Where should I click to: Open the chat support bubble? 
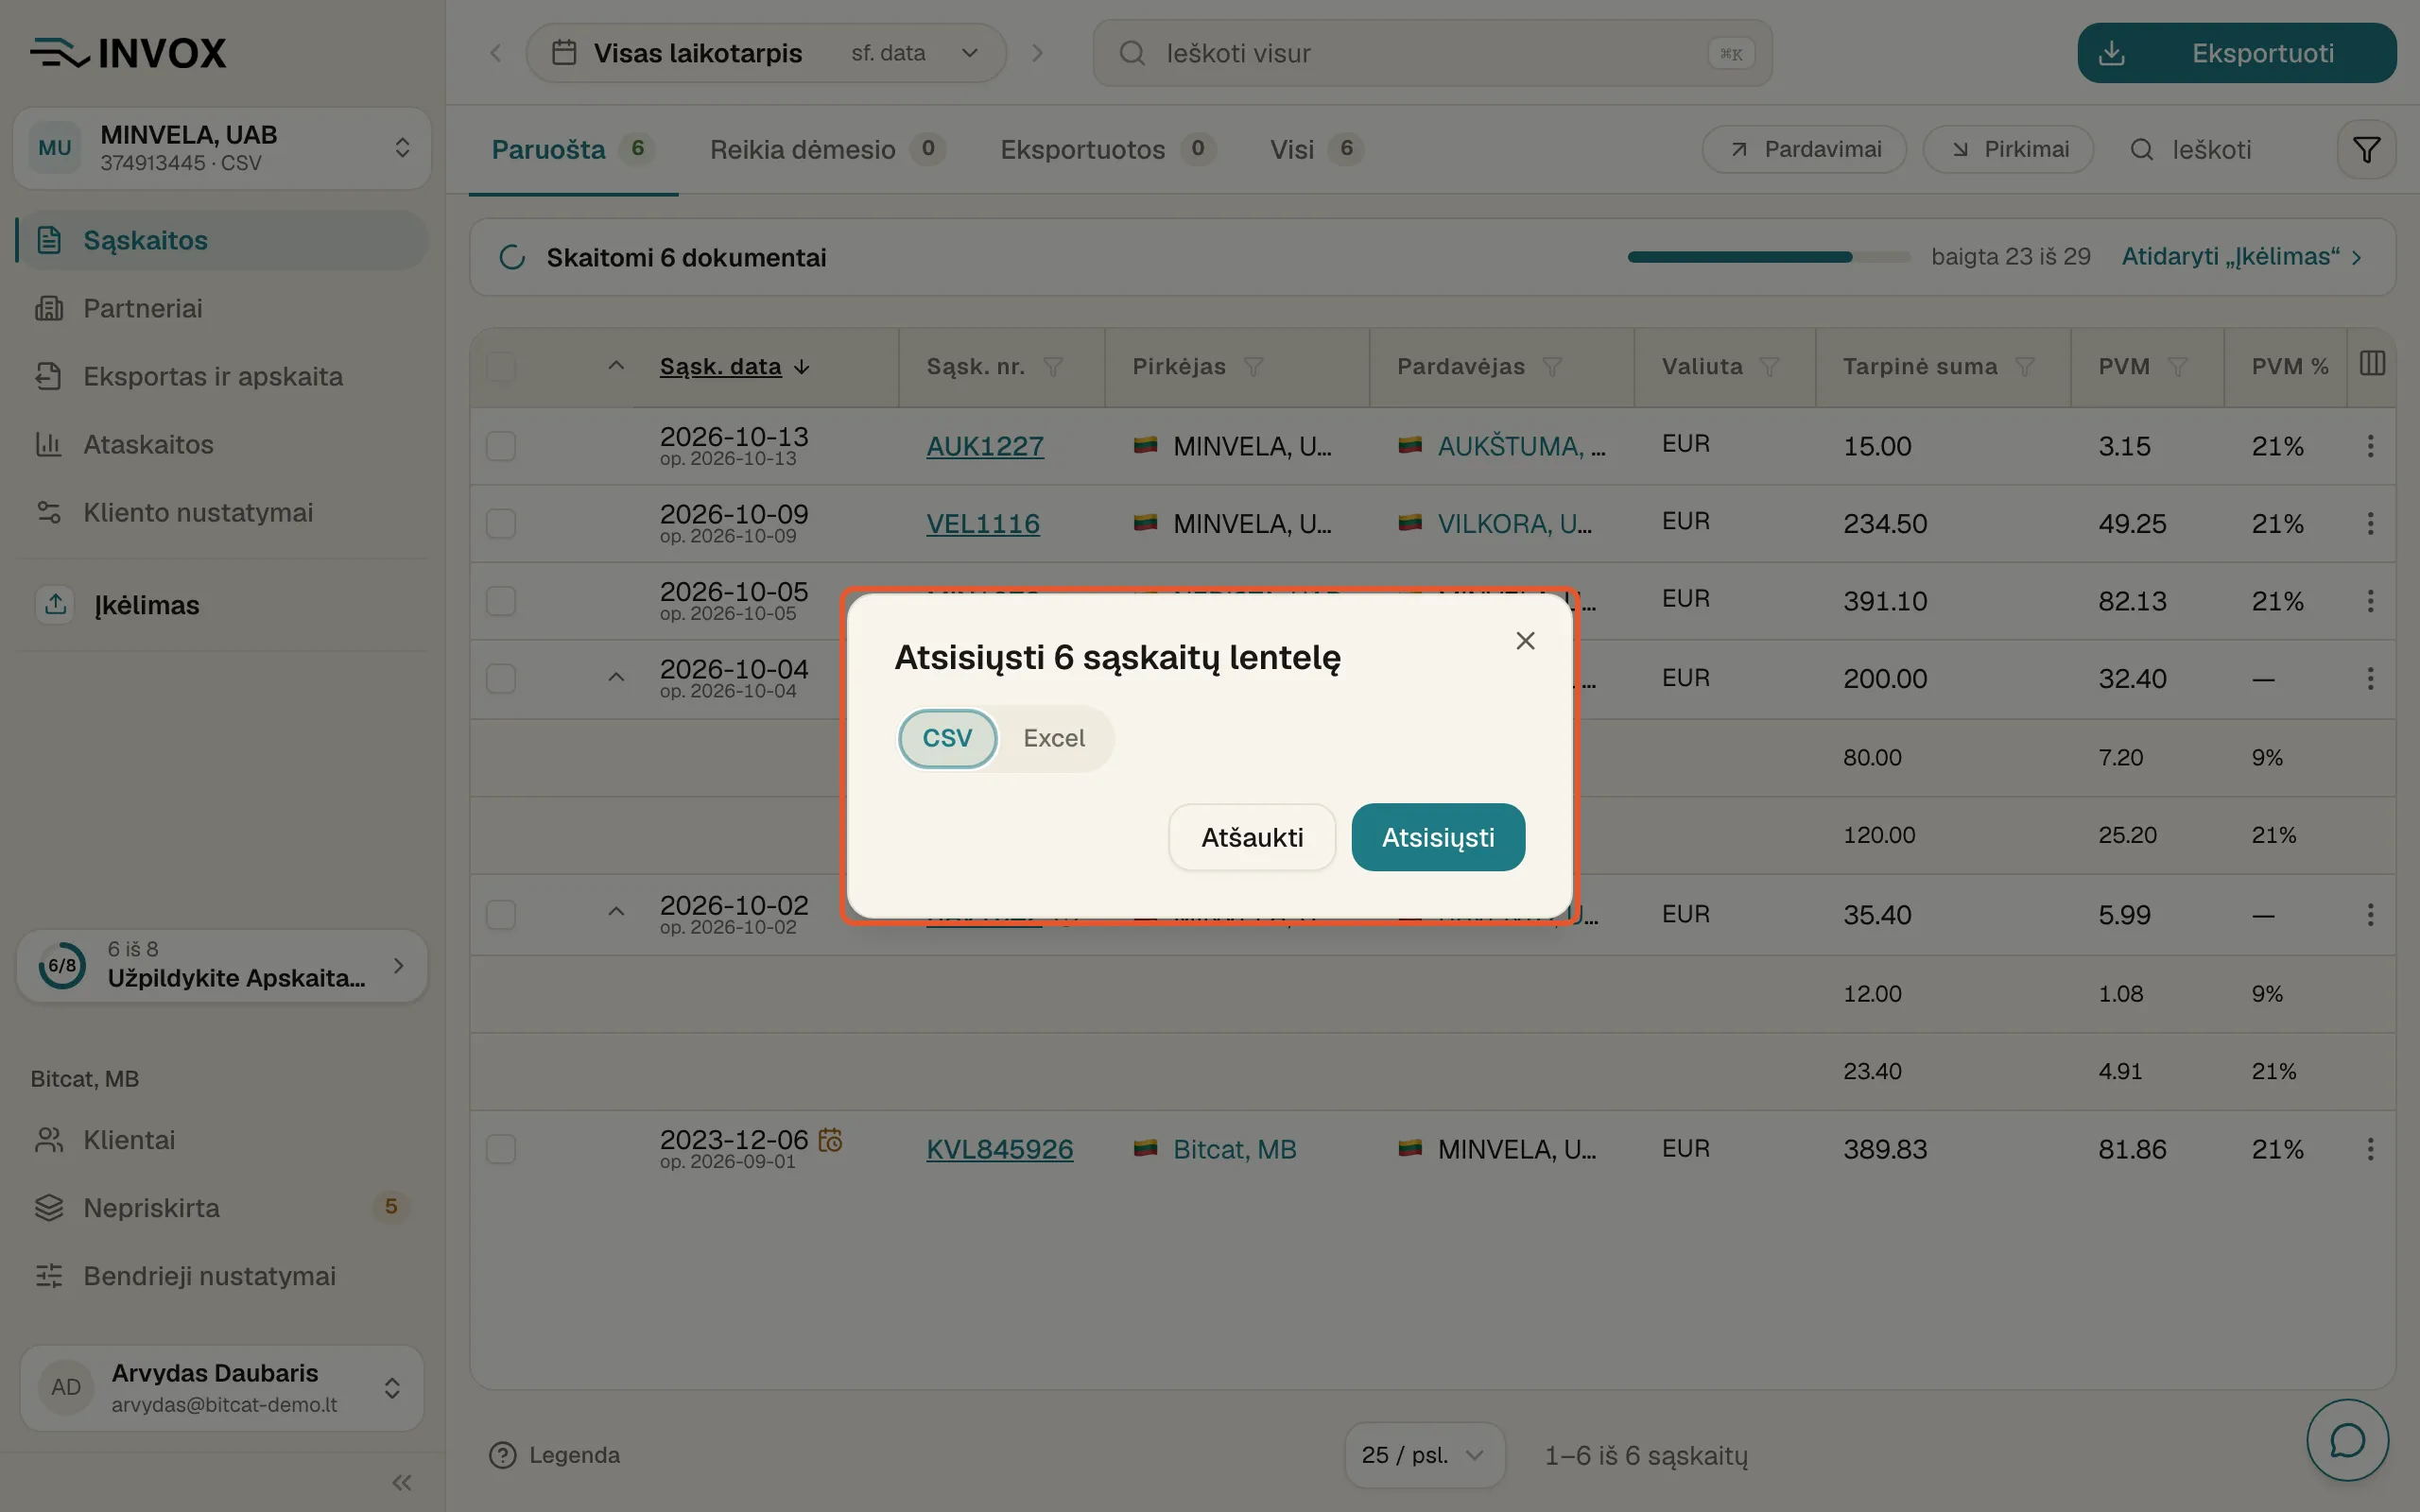coord(2347,1440)
